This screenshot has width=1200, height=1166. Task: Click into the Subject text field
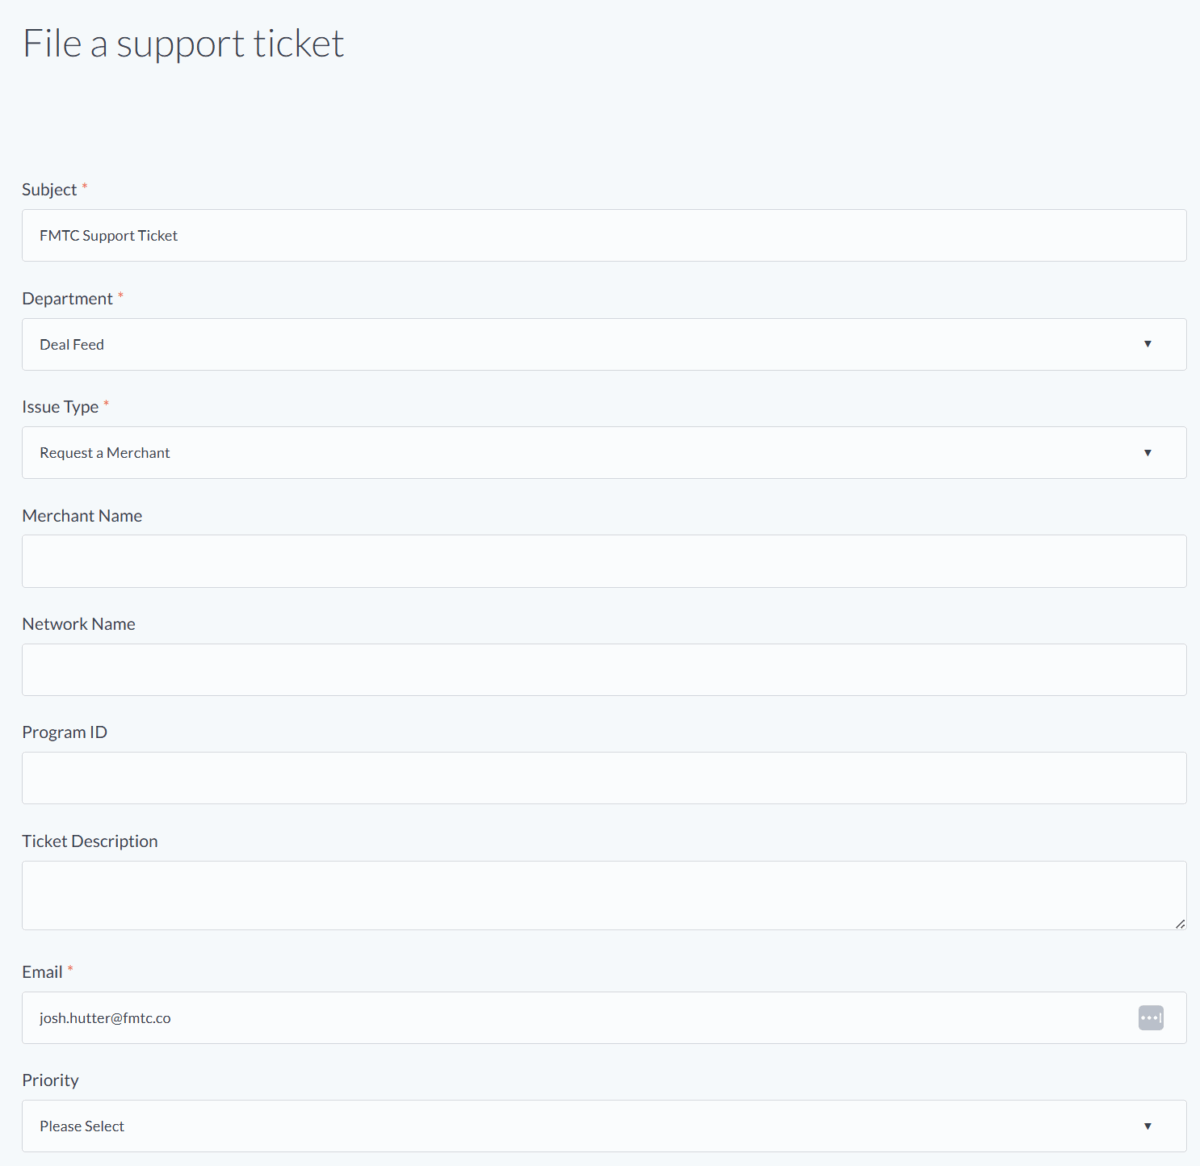click(603, 236)
